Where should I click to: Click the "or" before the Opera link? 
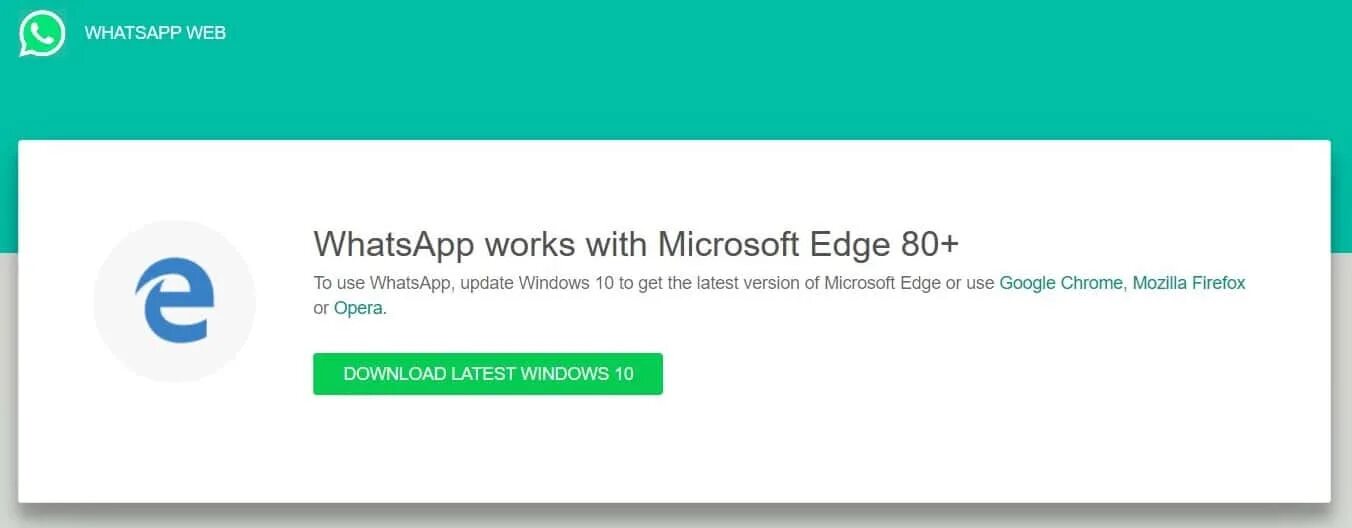coord(321,308)
